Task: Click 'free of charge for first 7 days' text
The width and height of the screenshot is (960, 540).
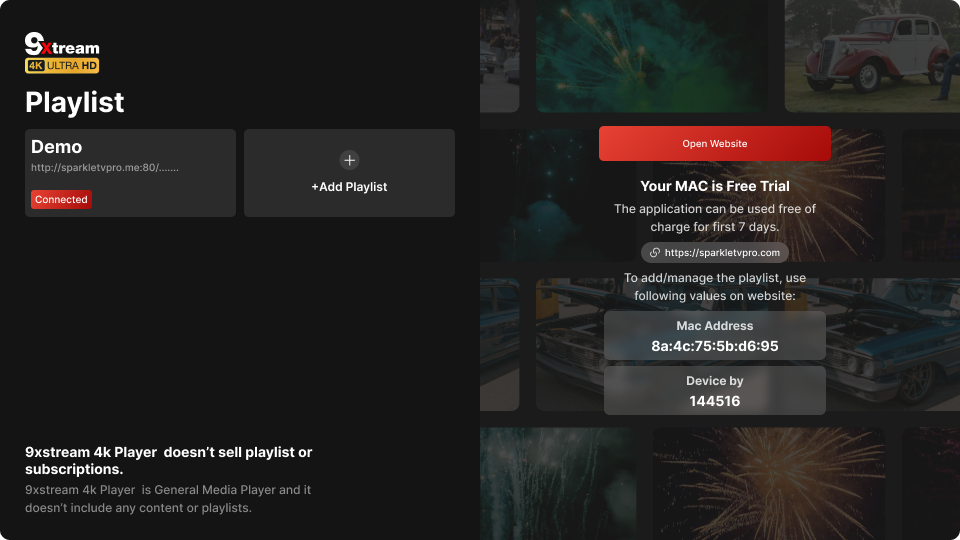Action: tap(714, 217)
